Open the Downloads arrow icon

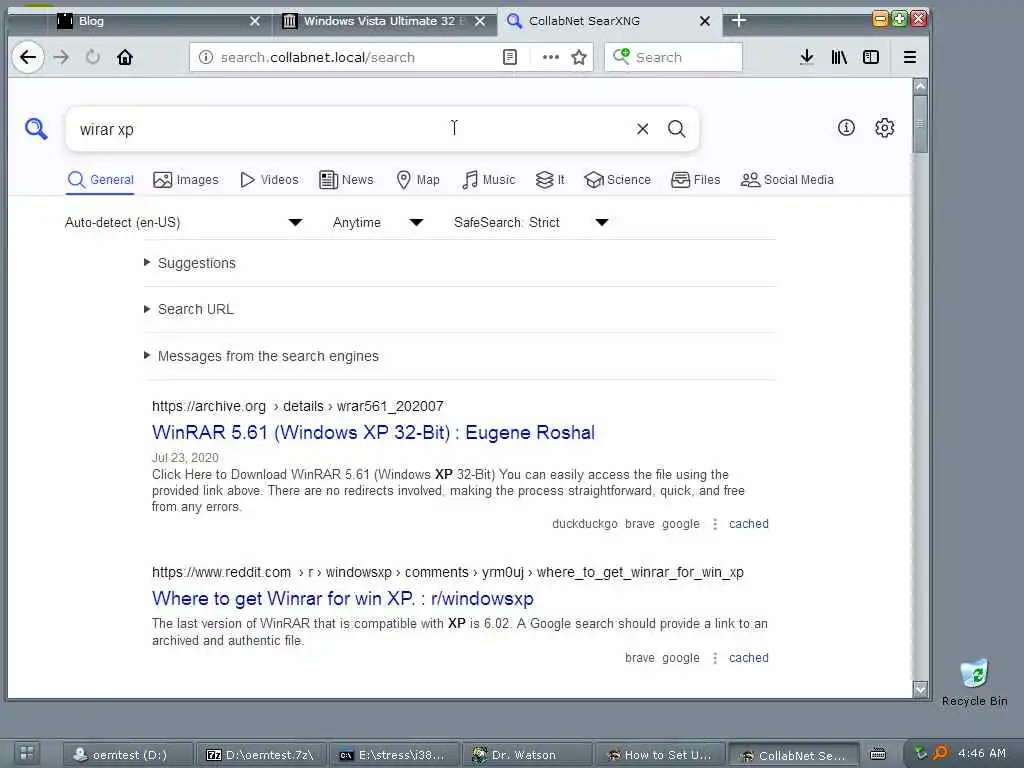click(x=807, y=57)
